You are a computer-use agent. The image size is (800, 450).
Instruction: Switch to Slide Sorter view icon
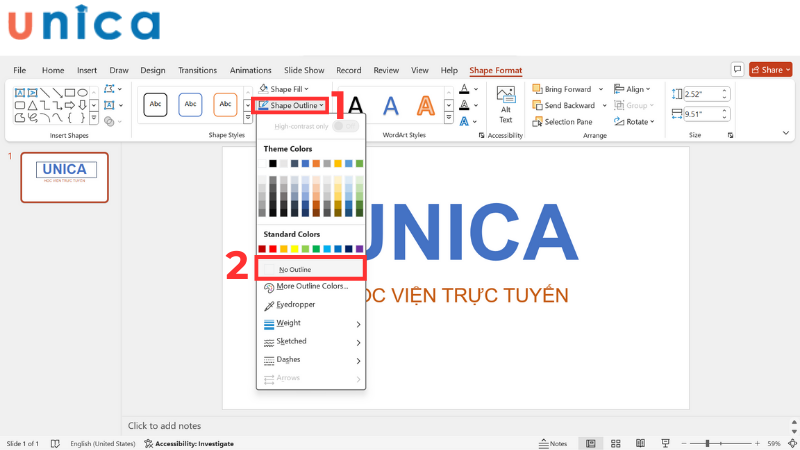[x=616, y=443]
